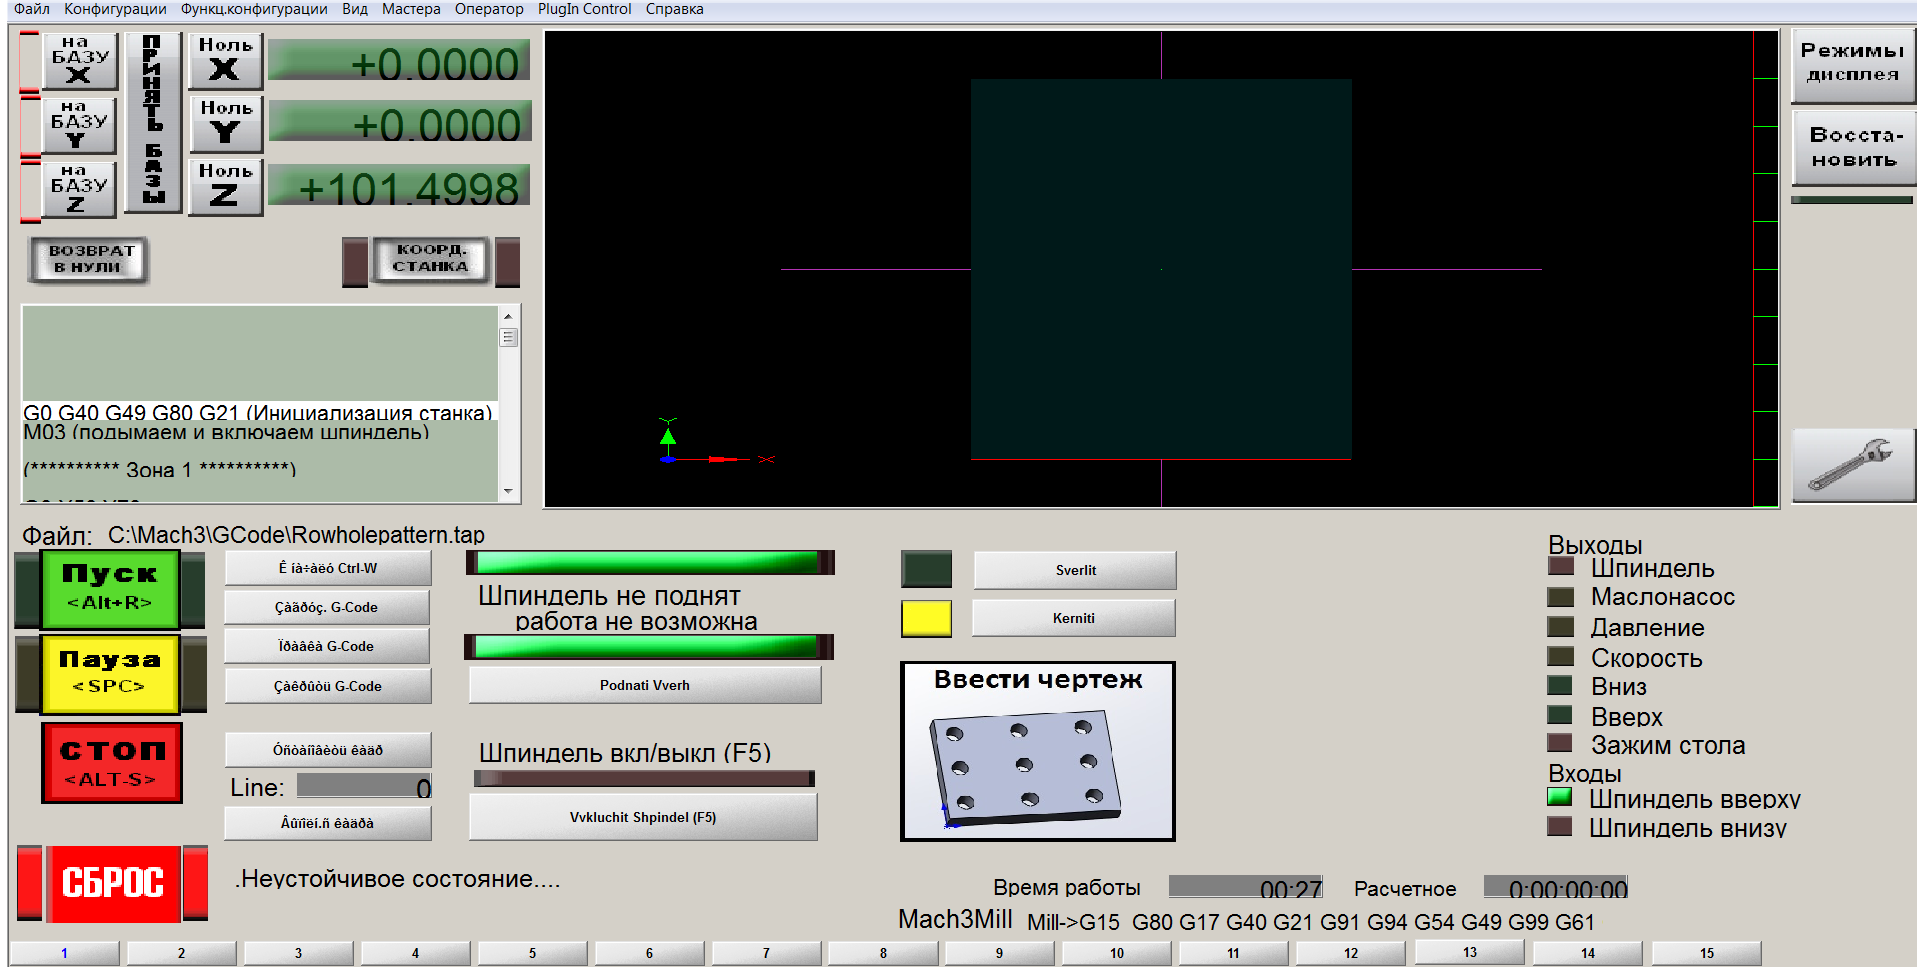This screenshot has height=967, width=1917.
Task: Click the Y coordinate readout +0.0000
Action: [399, 121]
